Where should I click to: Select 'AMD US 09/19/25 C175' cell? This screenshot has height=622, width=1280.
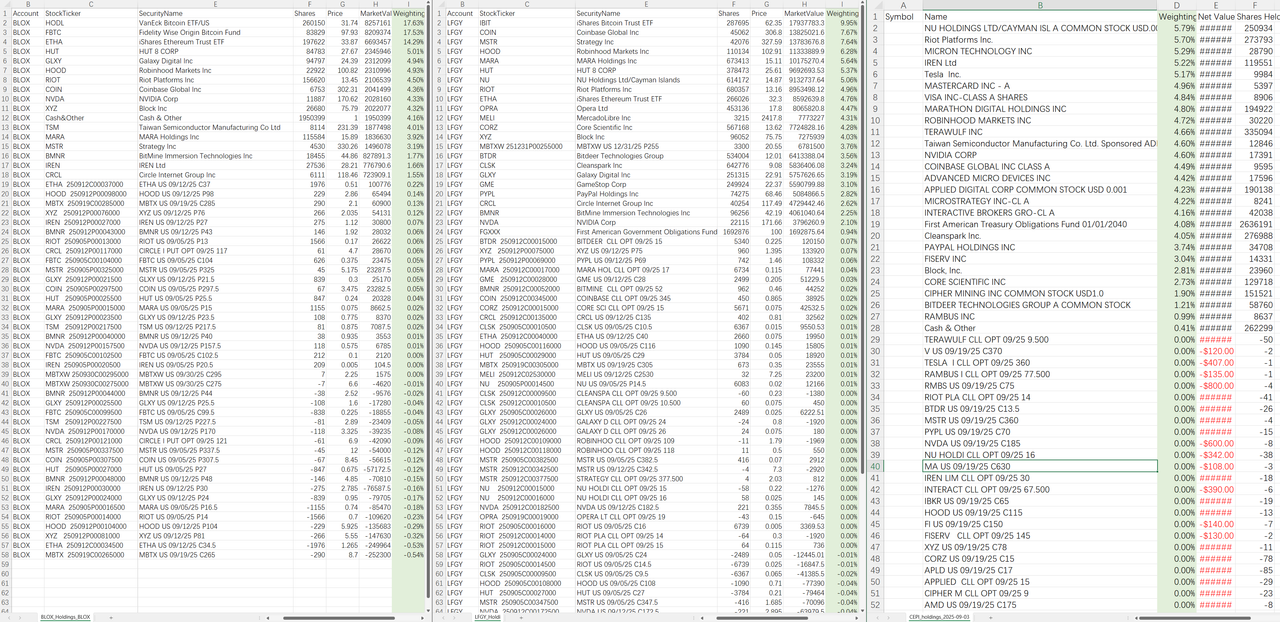pyautogui.click(x=1040, y=604)
